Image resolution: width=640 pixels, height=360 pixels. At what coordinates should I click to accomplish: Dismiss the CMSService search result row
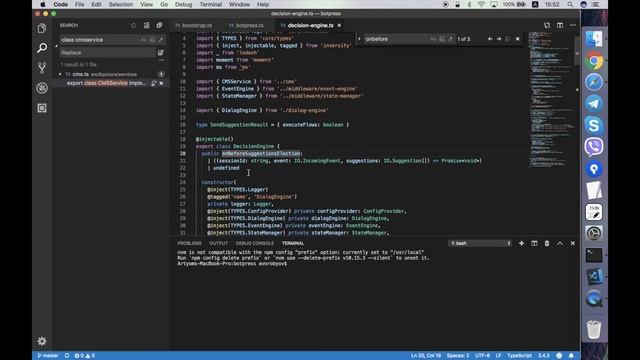point(161,83)
